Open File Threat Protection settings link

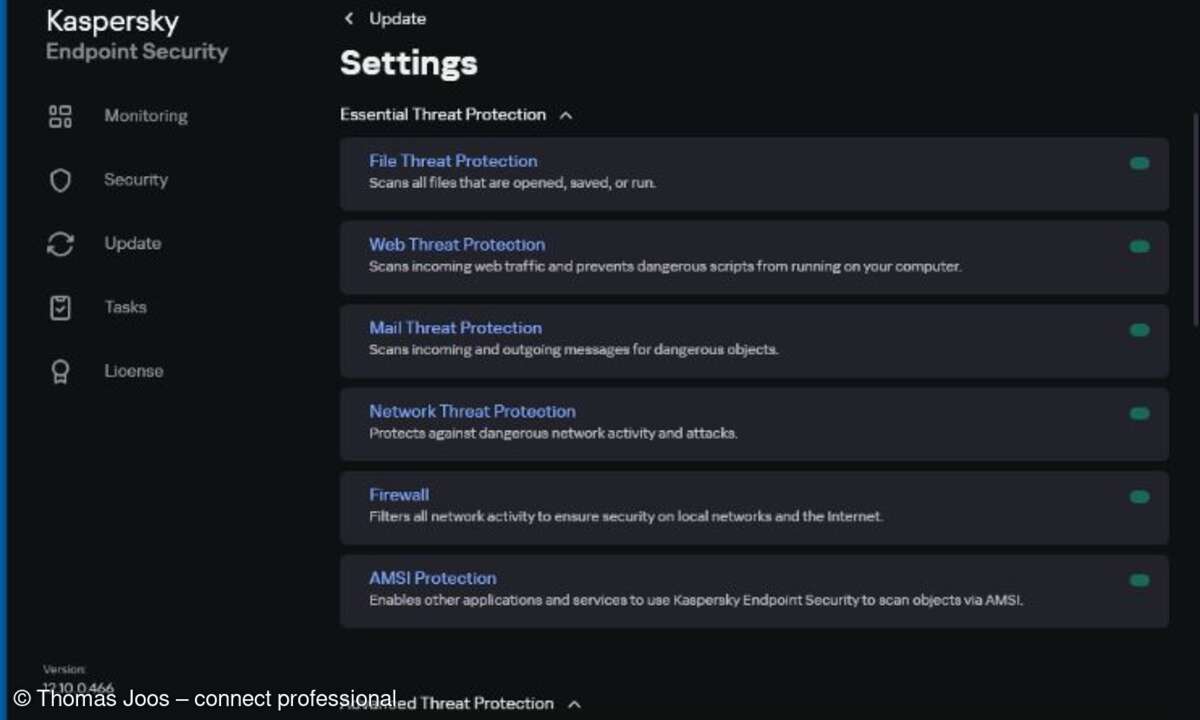(x=453, y=161)
